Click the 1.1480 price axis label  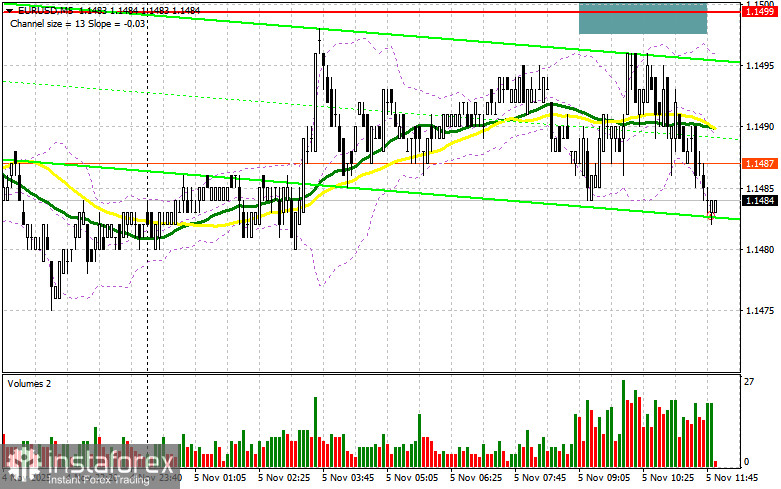(x=760, y=249)
